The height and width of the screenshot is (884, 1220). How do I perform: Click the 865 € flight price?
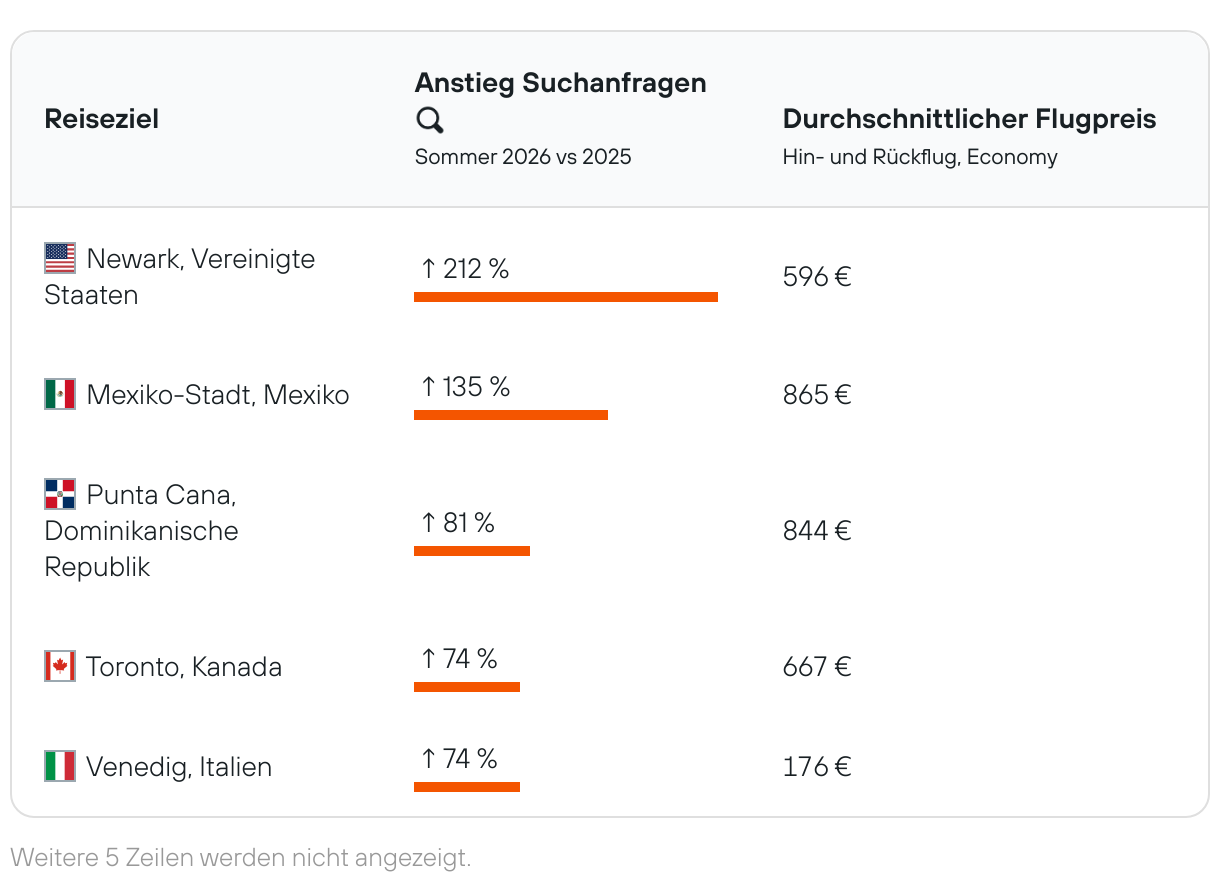(816, 394)
